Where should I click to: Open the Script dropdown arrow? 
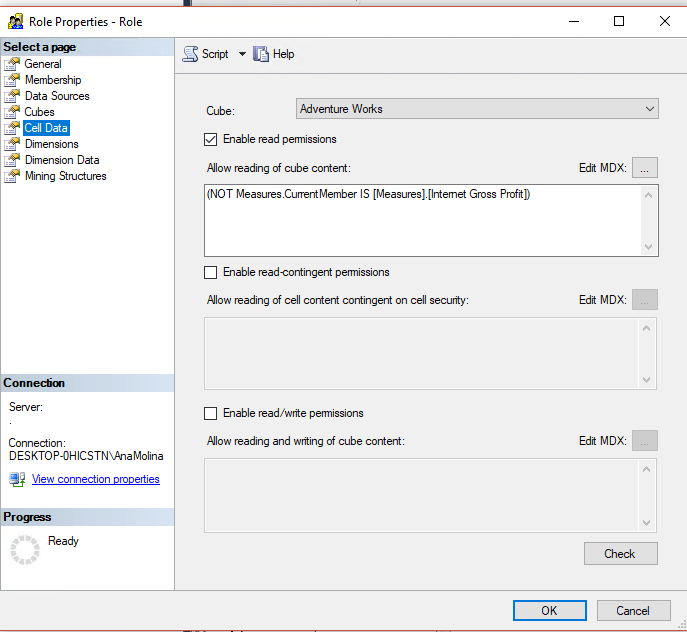coord(242,54)
